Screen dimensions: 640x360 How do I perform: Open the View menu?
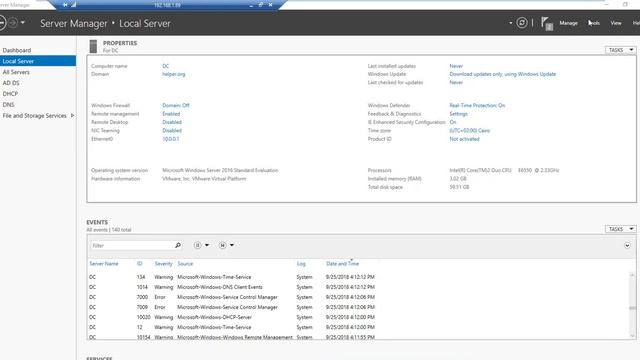pos(616,23)
